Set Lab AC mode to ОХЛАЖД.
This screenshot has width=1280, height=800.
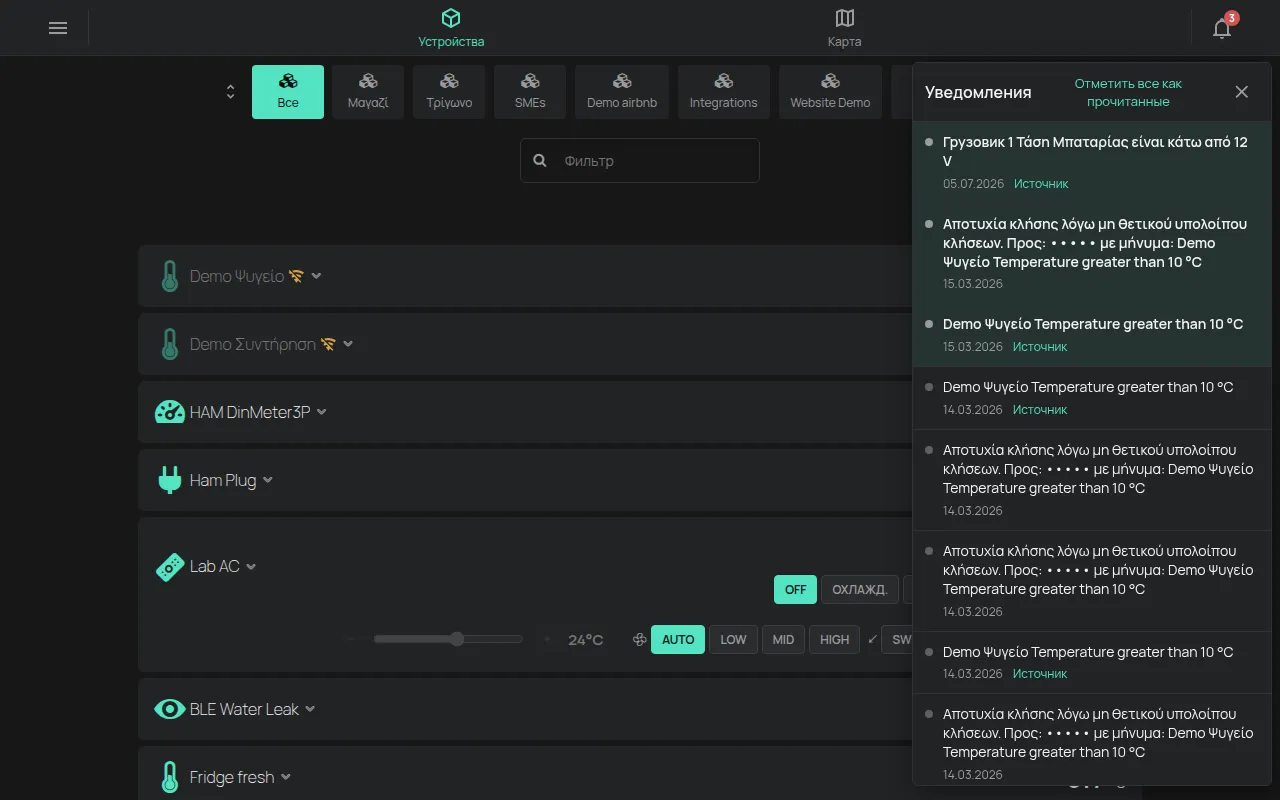860,589
